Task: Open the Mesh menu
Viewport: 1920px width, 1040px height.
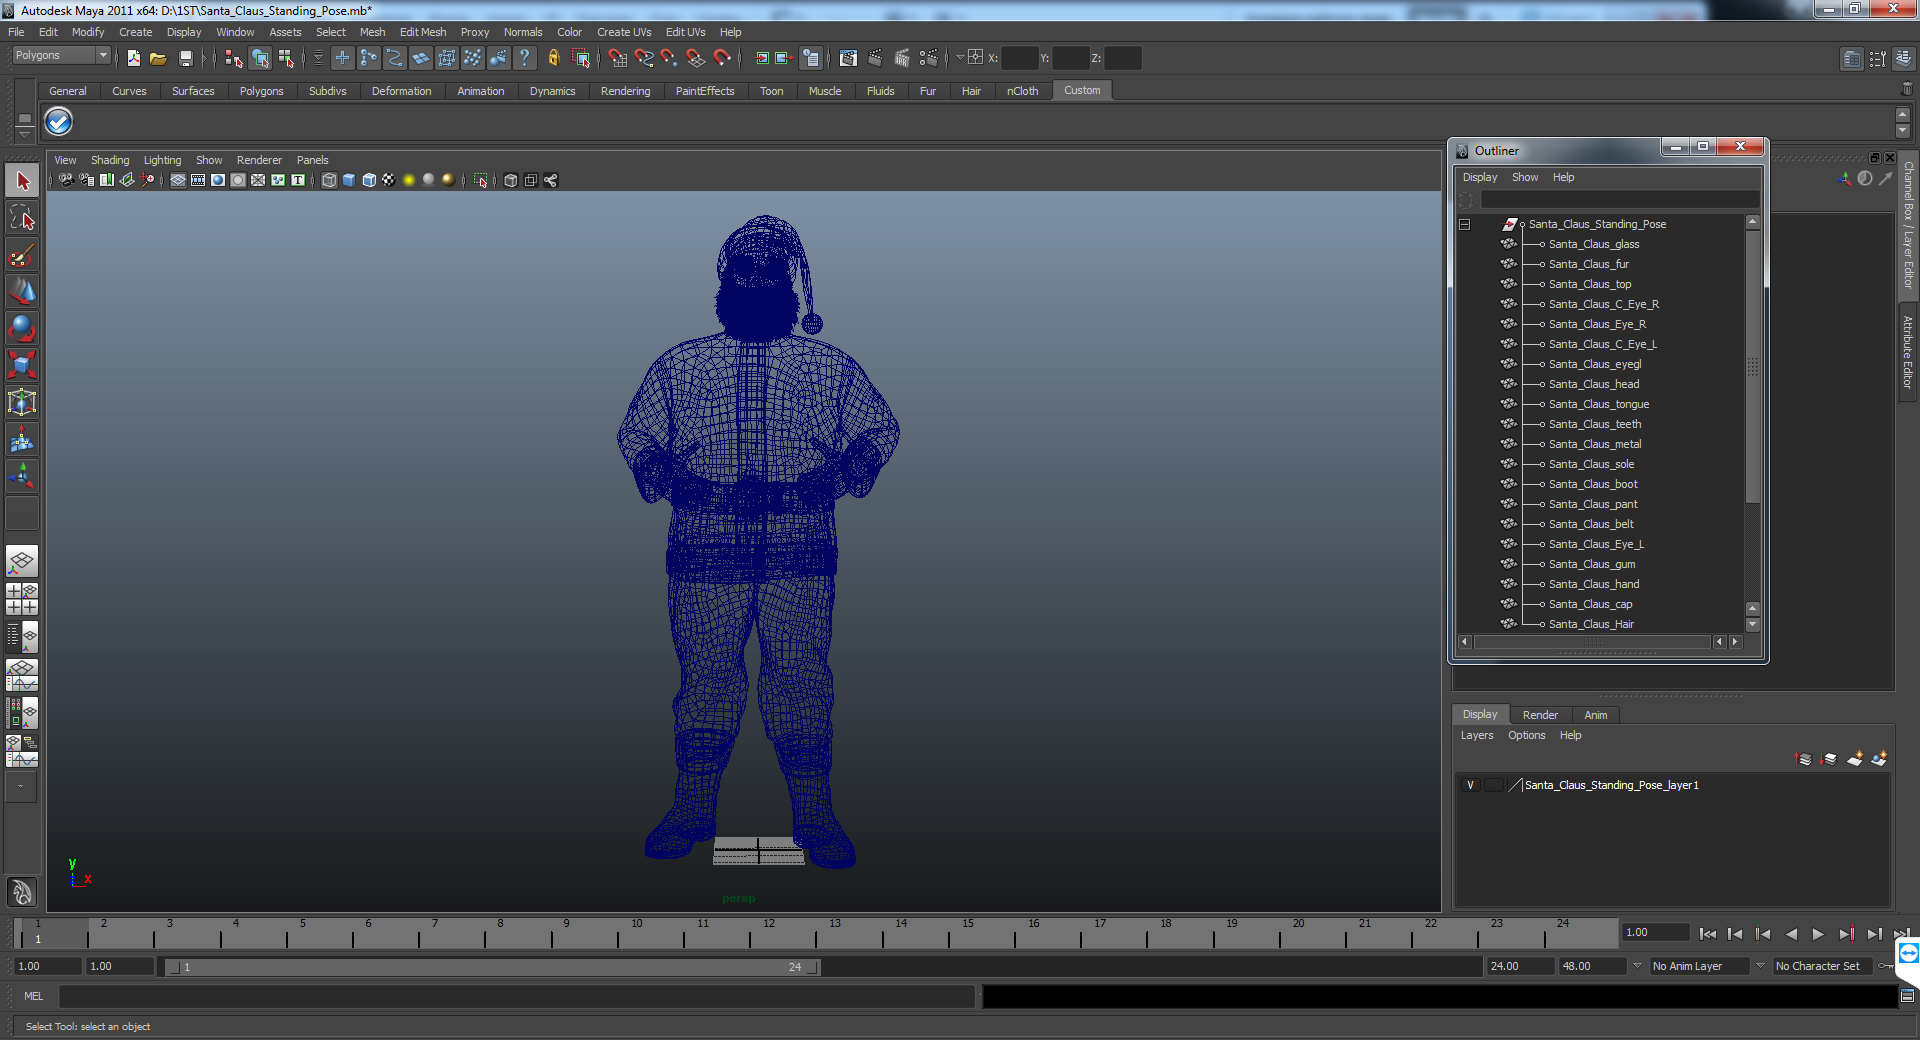Action: (372, 32)
